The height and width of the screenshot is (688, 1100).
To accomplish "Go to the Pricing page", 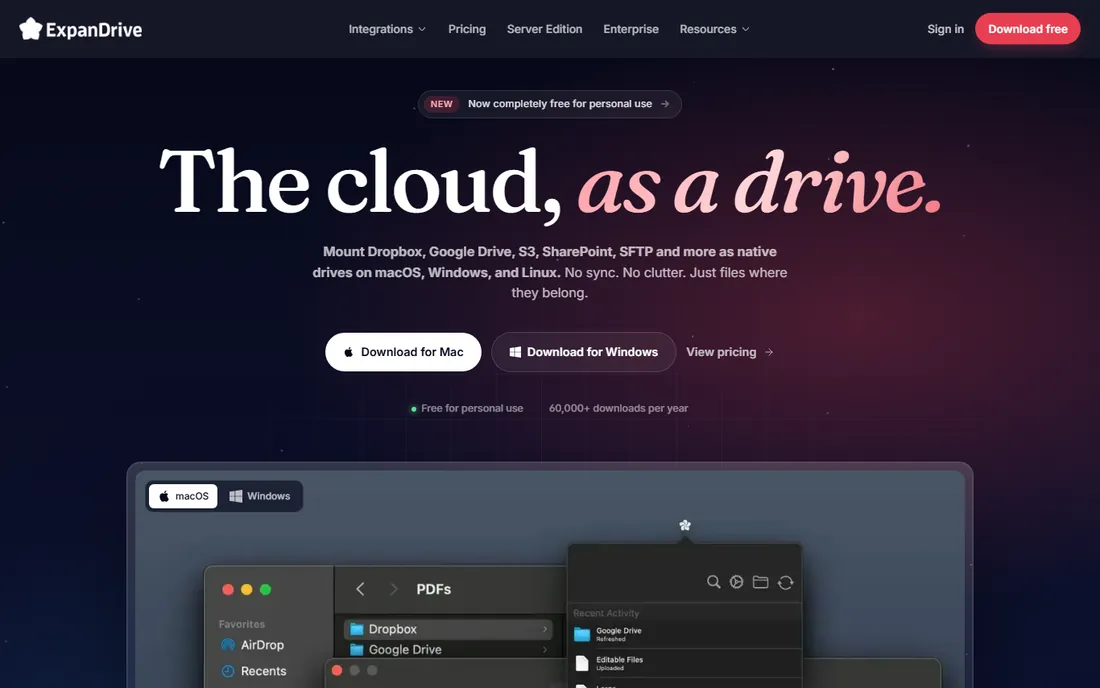I will [467, 29].
